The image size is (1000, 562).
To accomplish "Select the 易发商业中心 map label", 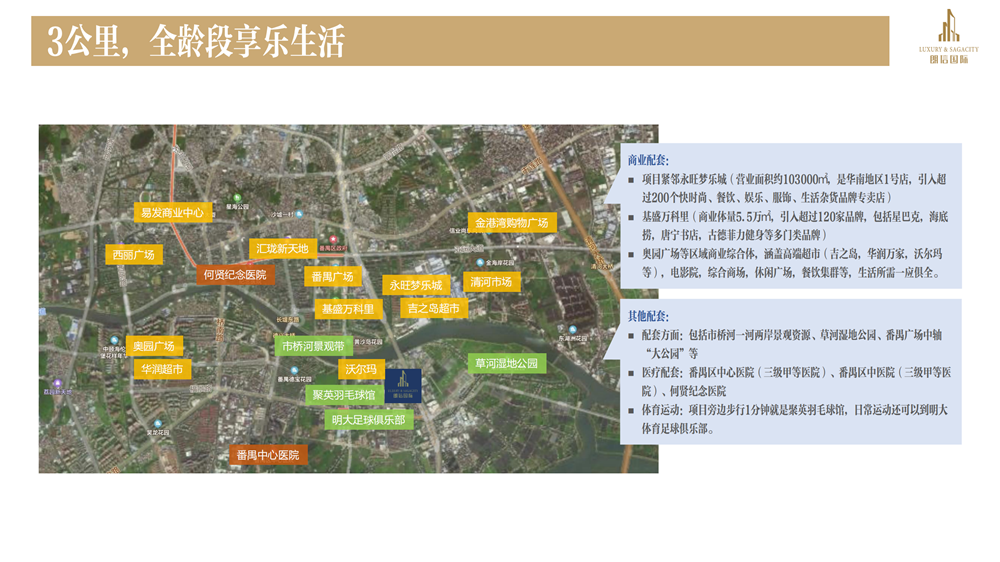I will (172, 212).
